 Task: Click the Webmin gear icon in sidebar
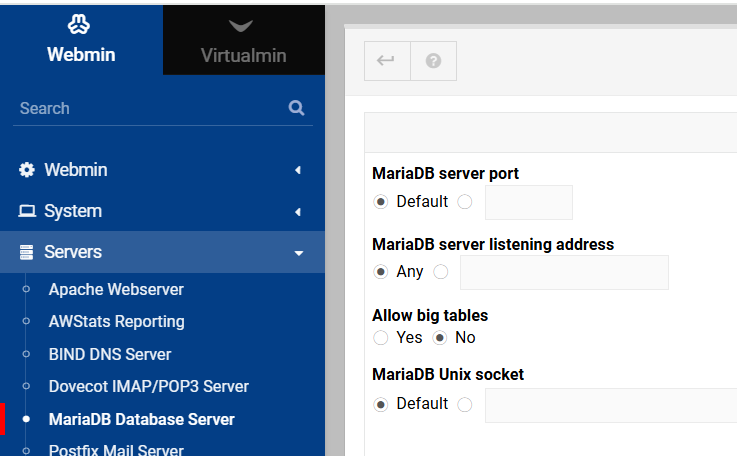point(27,170)
